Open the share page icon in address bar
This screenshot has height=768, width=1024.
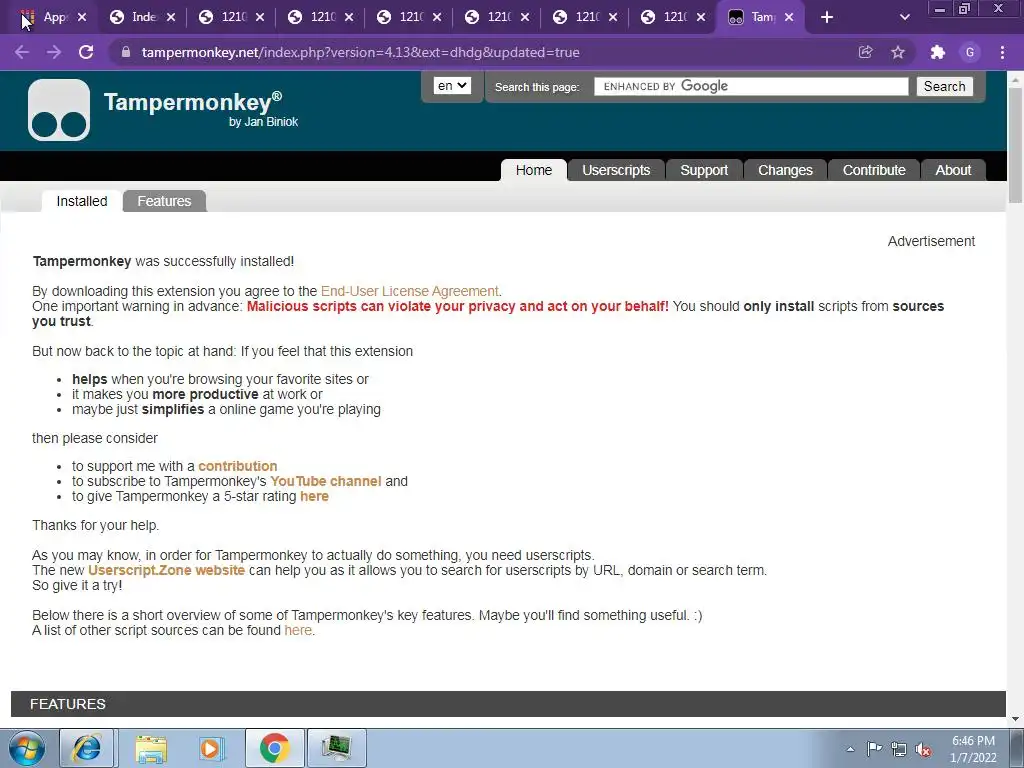tap(865, 52)
